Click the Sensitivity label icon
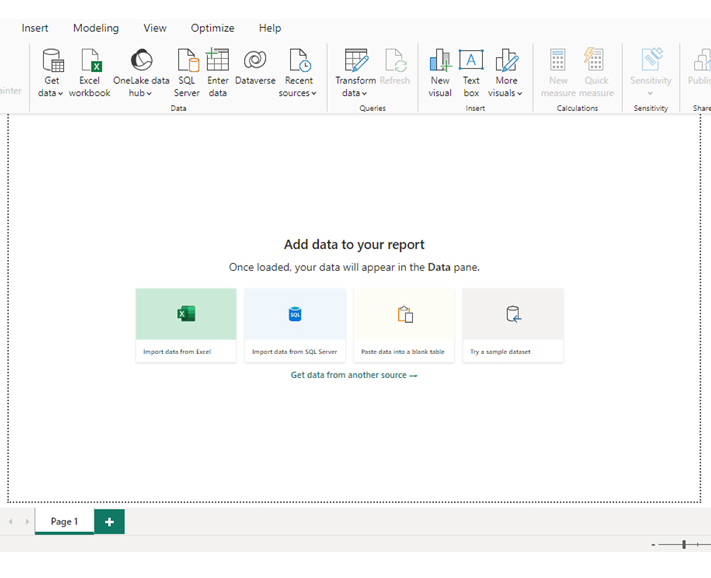 coord(652,59)
